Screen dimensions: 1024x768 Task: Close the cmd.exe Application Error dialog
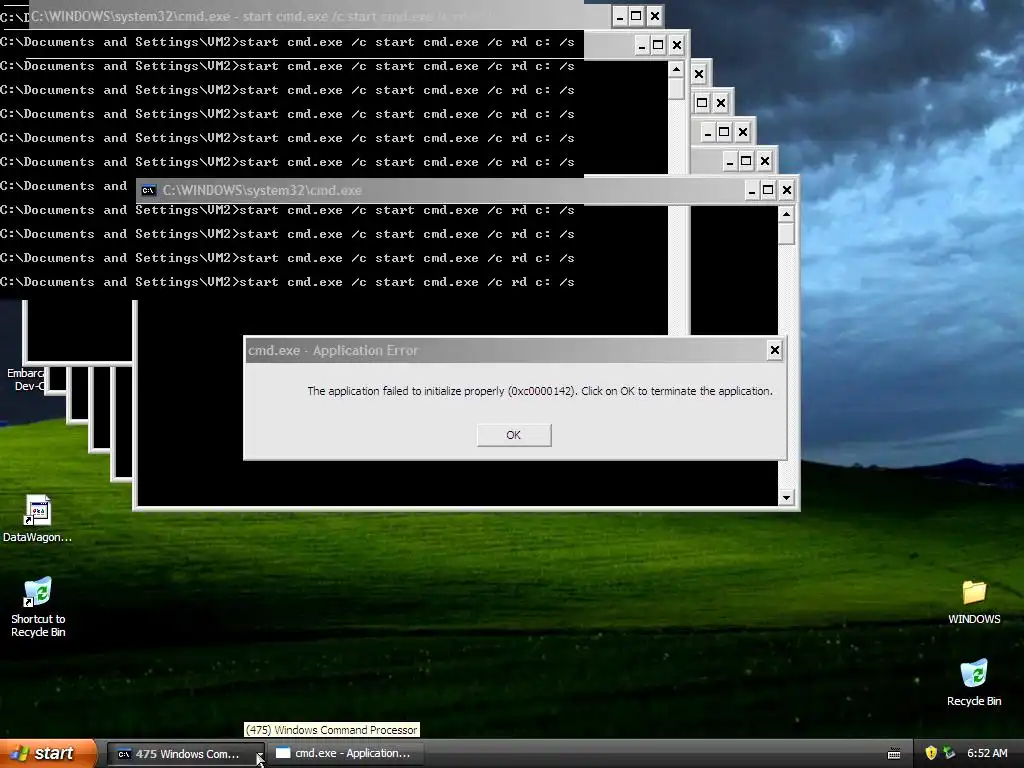coord(775,350)
